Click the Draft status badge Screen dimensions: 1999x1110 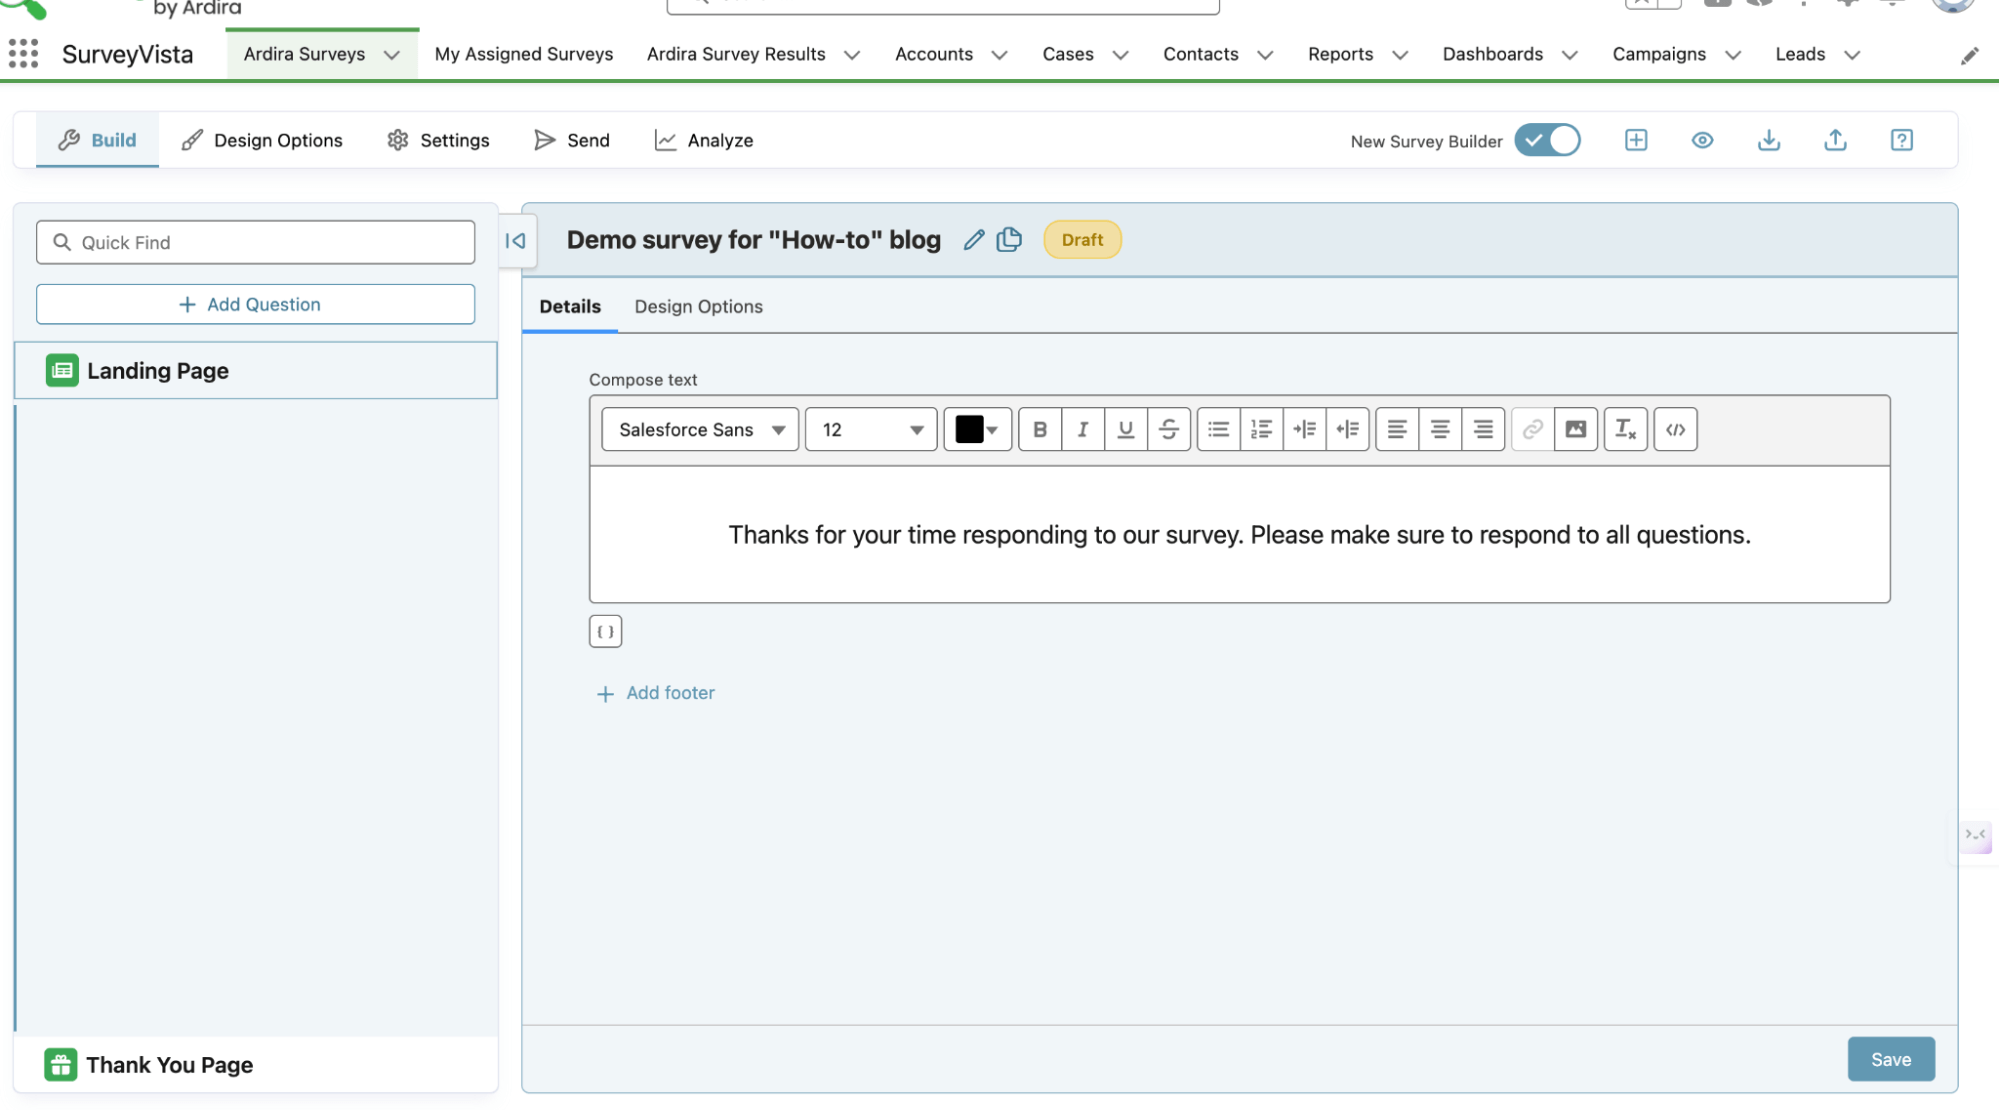(1082, 240)
